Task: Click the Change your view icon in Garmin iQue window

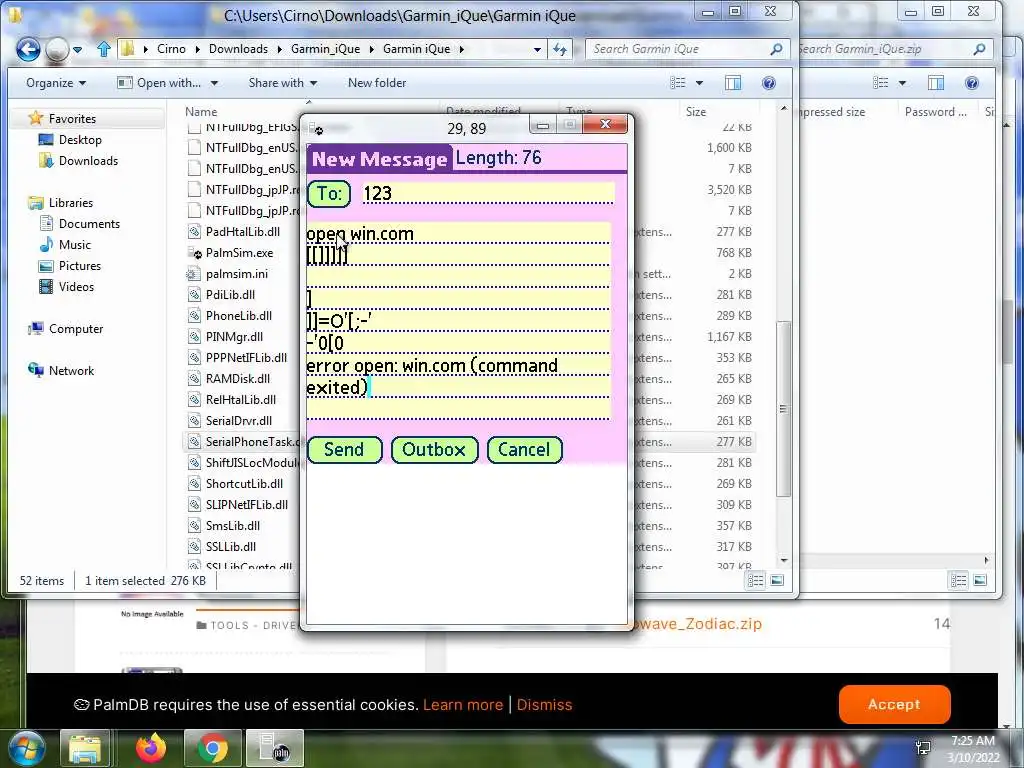Action: point(678,83)
